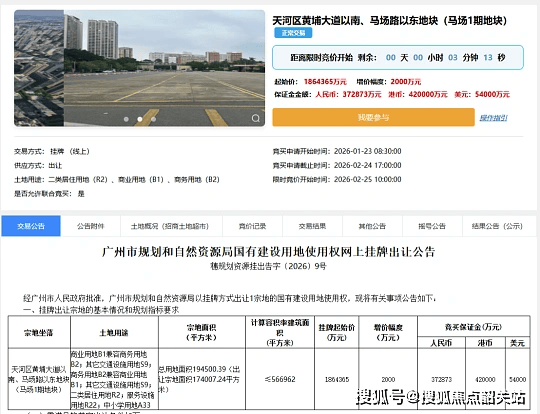This screenshot has height=414, width=540.
Task: Select the second carousel dot indicator
Action: click(x=140, y=119)
